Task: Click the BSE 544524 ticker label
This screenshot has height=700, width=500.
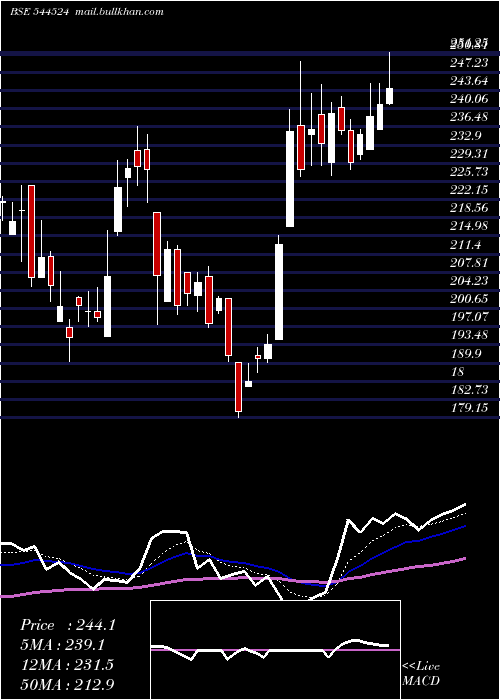Action: click(x=39, y=12)
